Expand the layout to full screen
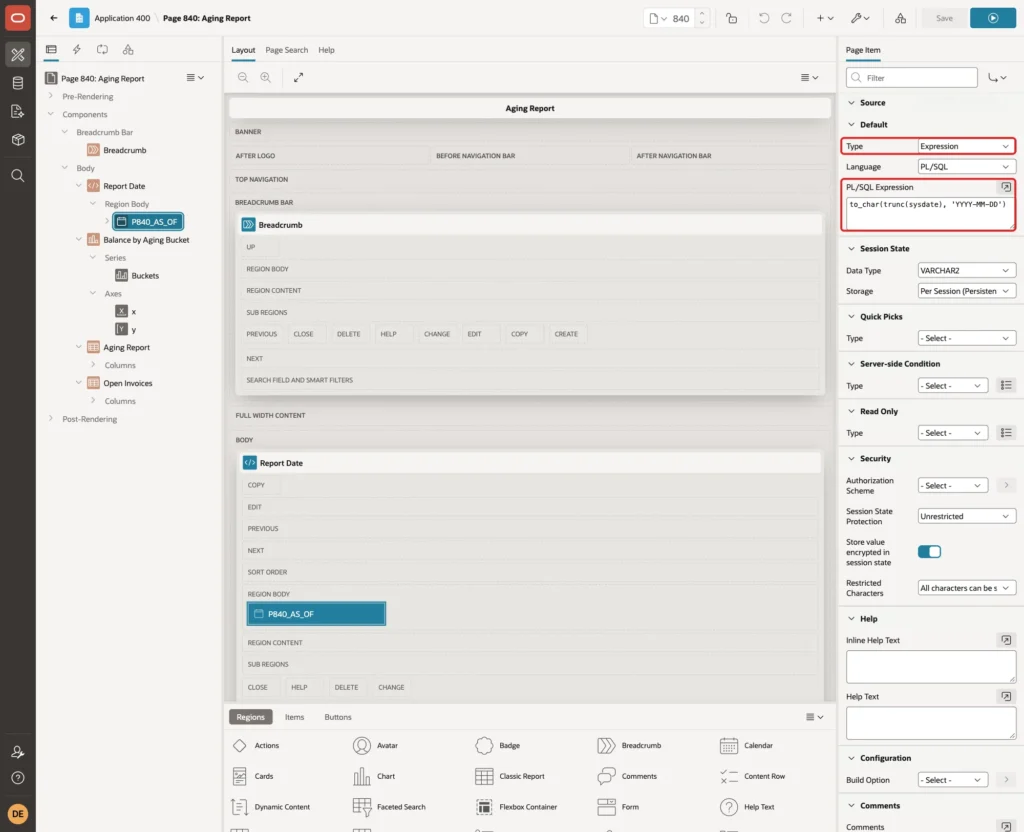This screenshot has height=832, width=1024. 298,77
